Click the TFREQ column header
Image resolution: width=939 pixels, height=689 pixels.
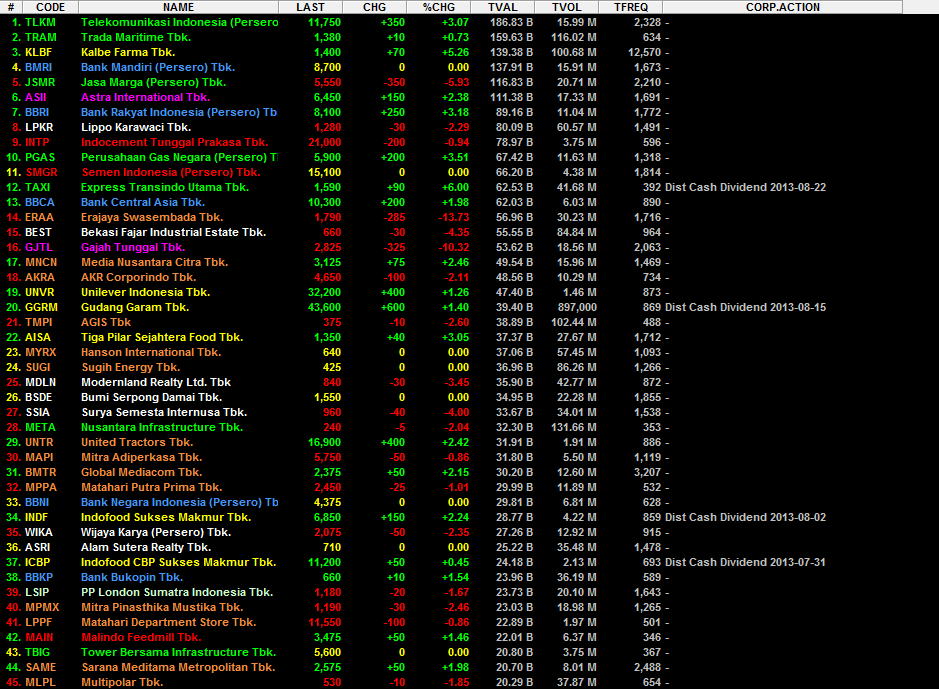point(631,7)
